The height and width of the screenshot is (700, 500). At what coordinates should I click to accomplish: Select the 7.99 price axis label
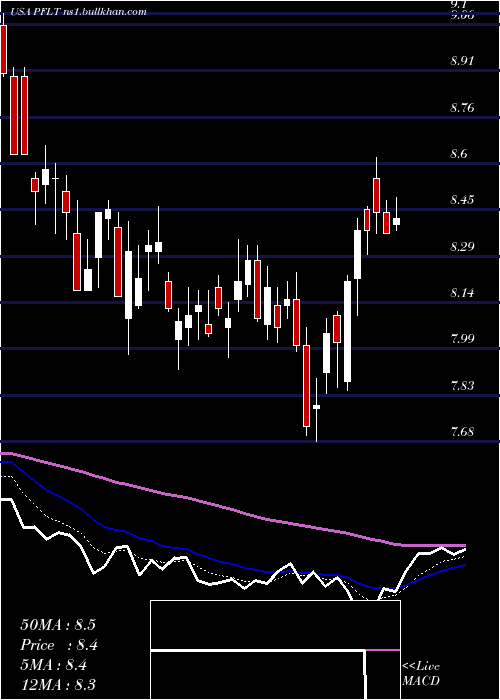(462, 339)
